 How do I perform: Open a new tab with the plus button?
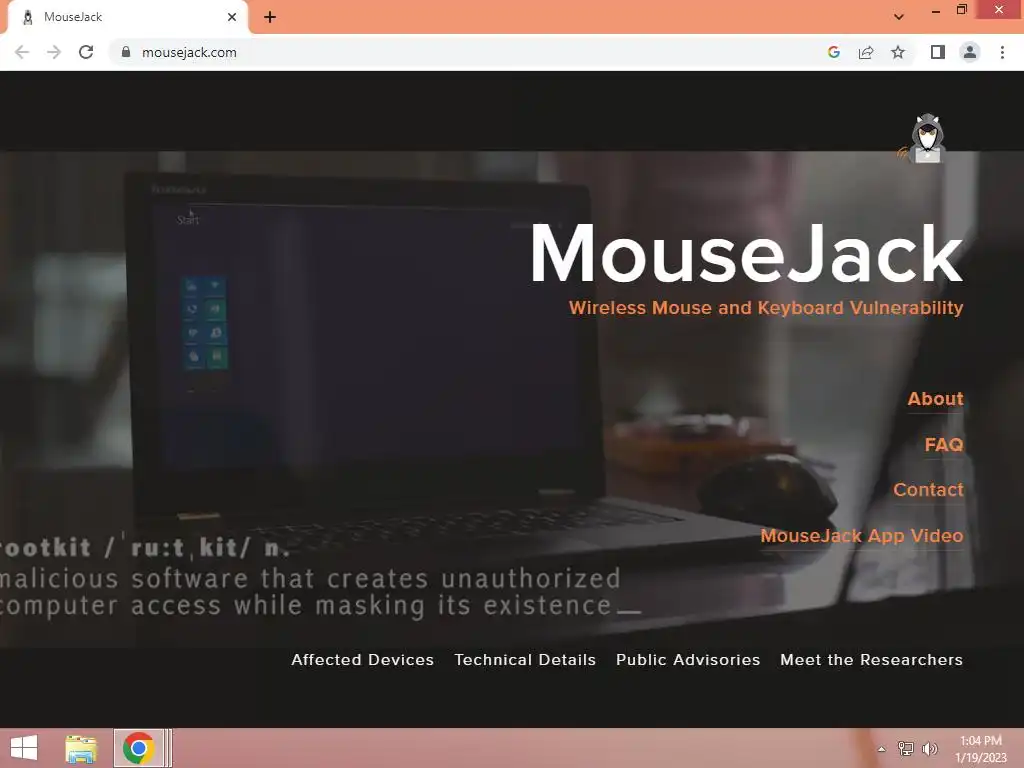(x=270, y=17)
